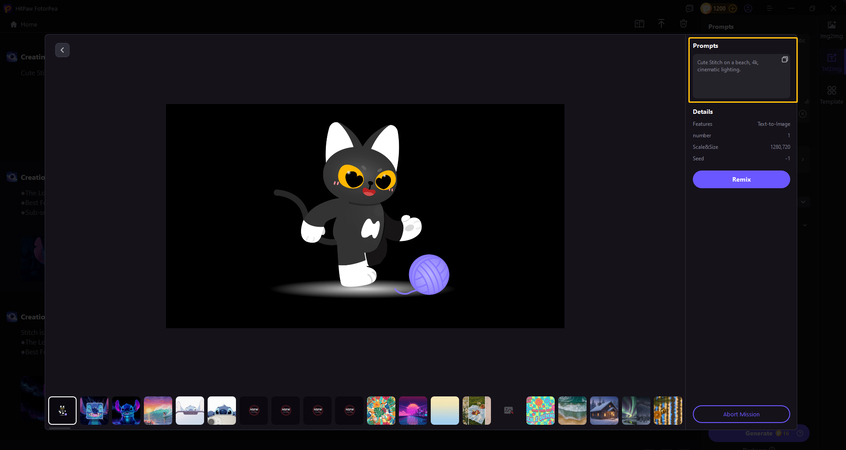Open the last colorful striped thumbnail
The image size is (846, 450).
tap(668, 410)
